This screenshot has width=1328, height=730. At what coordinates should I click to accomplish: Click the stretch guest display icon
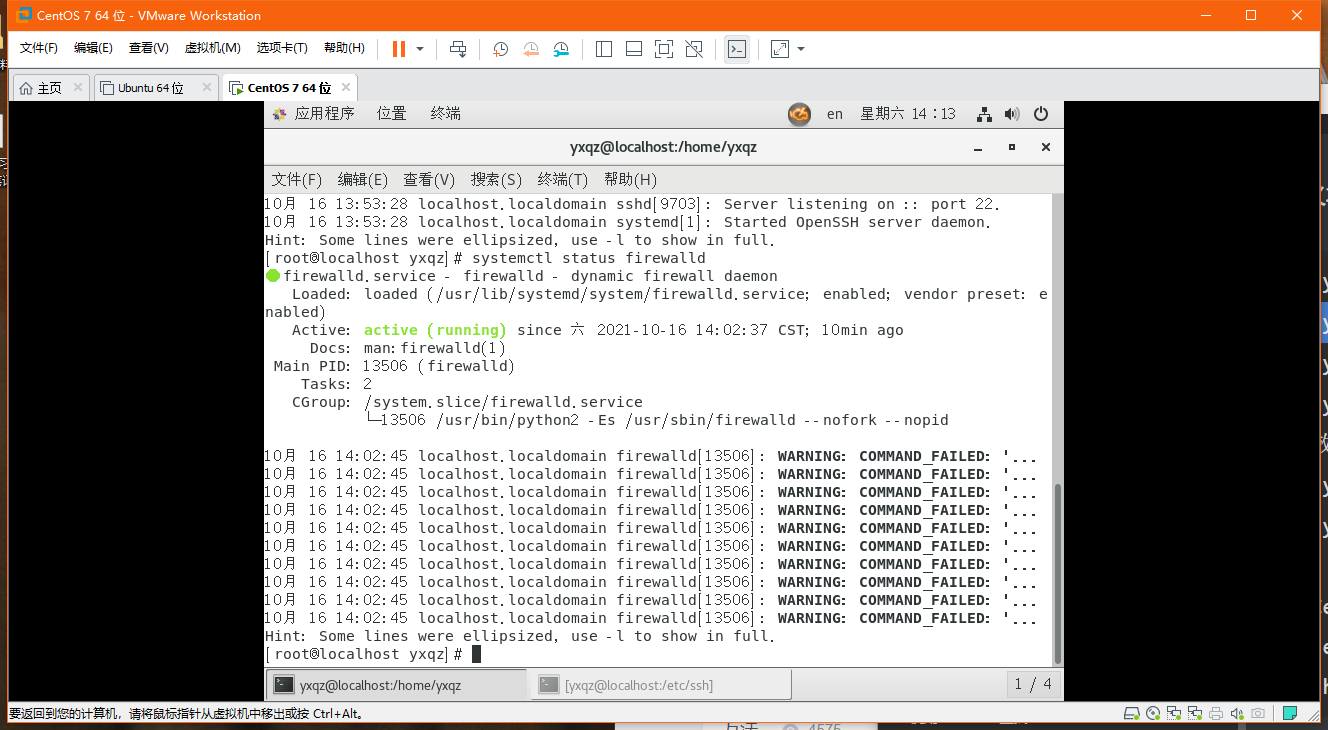click(x=780, y=49)
